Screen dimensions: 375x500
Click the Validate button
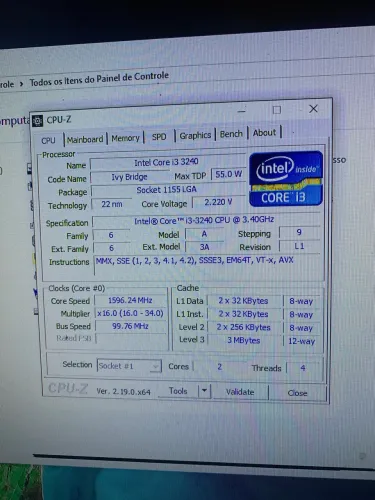pyautogui.click(x=240, y=392)
